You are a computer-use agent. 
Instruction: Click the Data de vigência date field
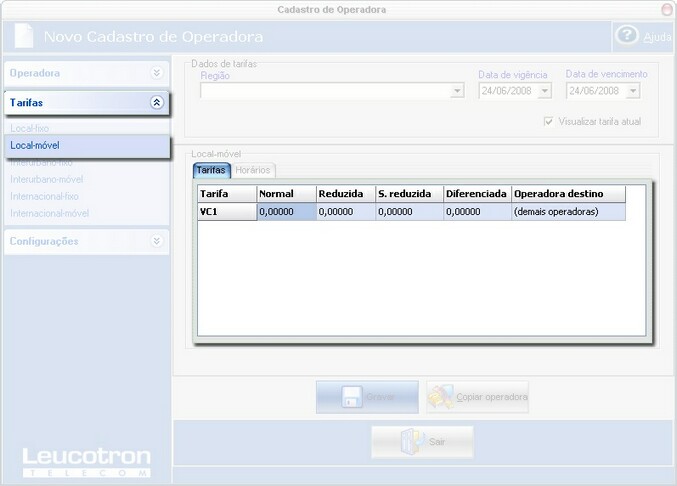(x=515, y=91)
